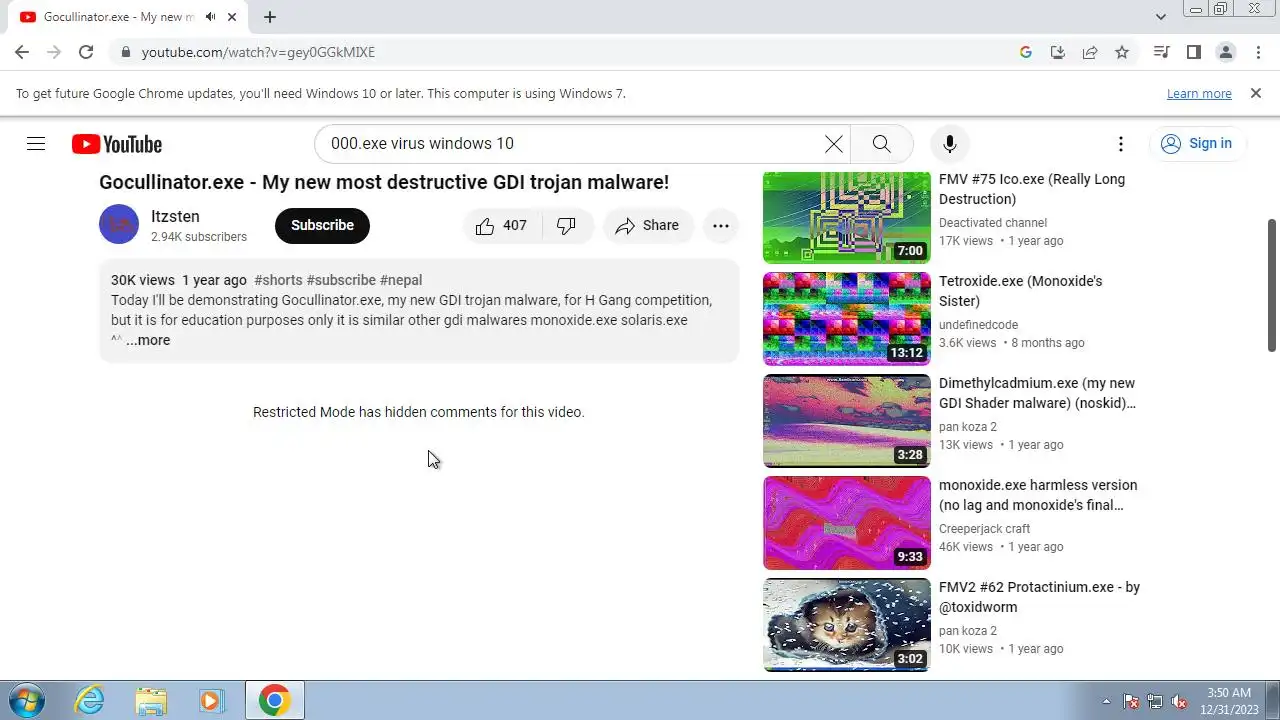Open the volume tray icon
1280x720 pixels.
pyautogui.click(x=1179, y=701)
